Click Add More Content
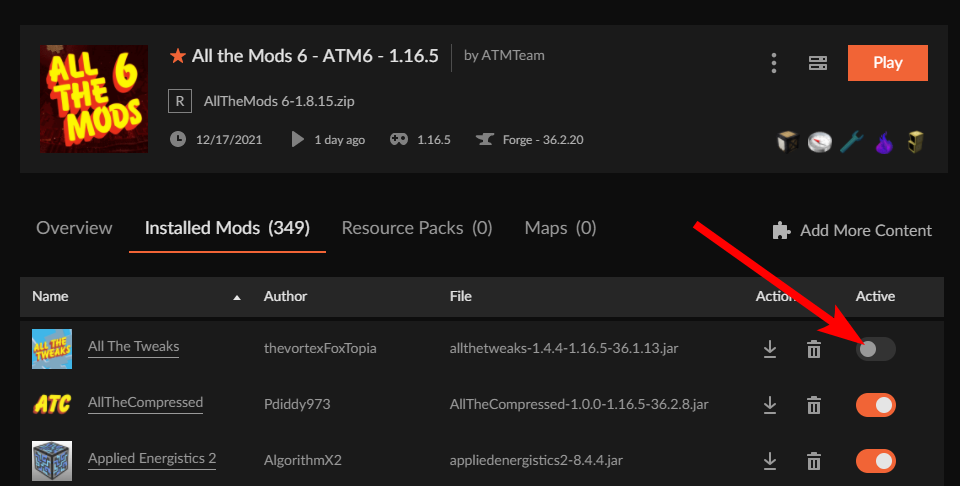Screen dimensions: 960x486 pos(866,230)
